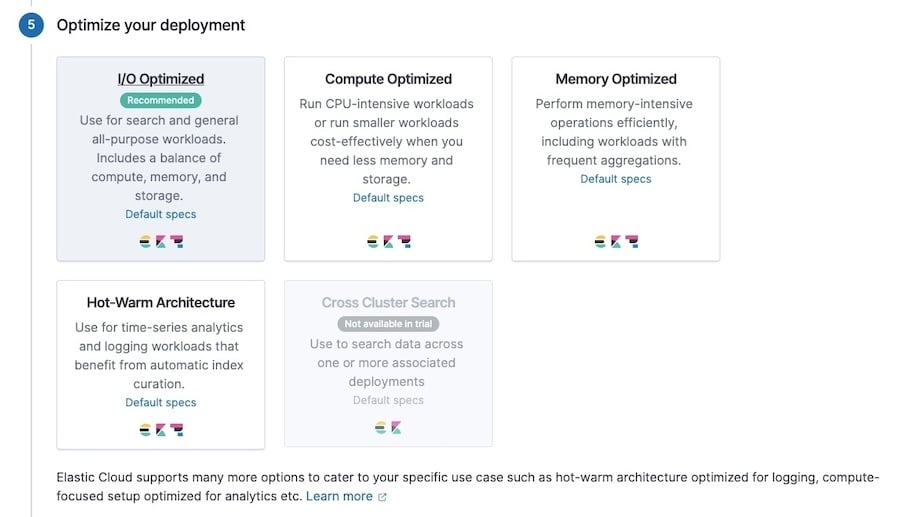
Task: Click the Elasticsearch icon in Compute Optimized card
Action: pos(373,241)
